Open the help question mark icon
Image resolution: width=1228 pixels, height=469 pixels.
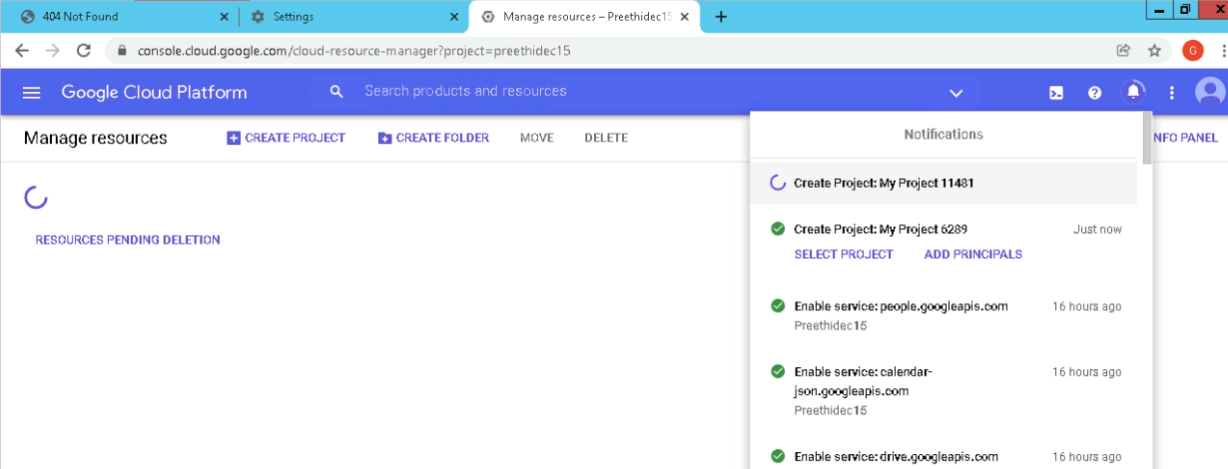[x=1095, y=92]
